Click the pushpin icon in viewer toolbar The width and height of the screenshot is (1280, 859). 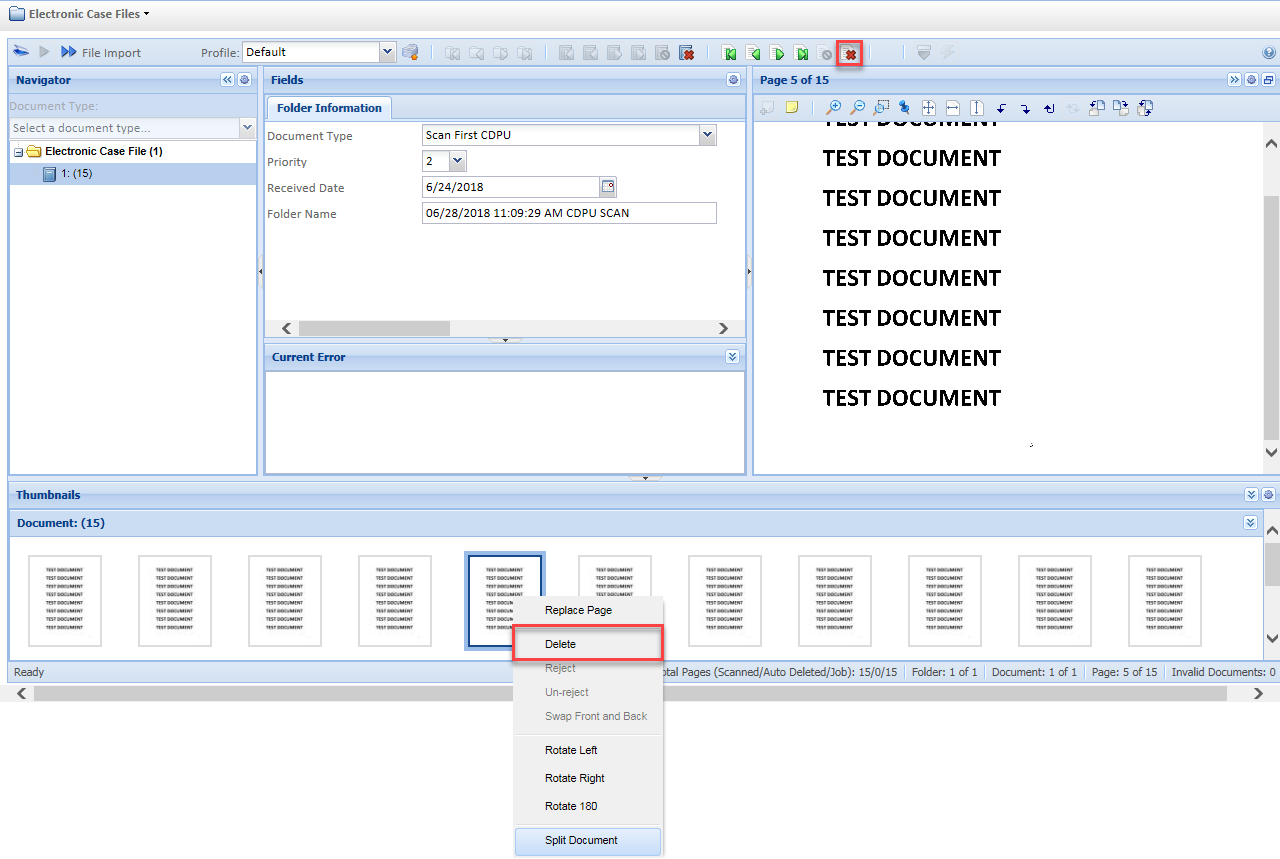pos(904,108)
